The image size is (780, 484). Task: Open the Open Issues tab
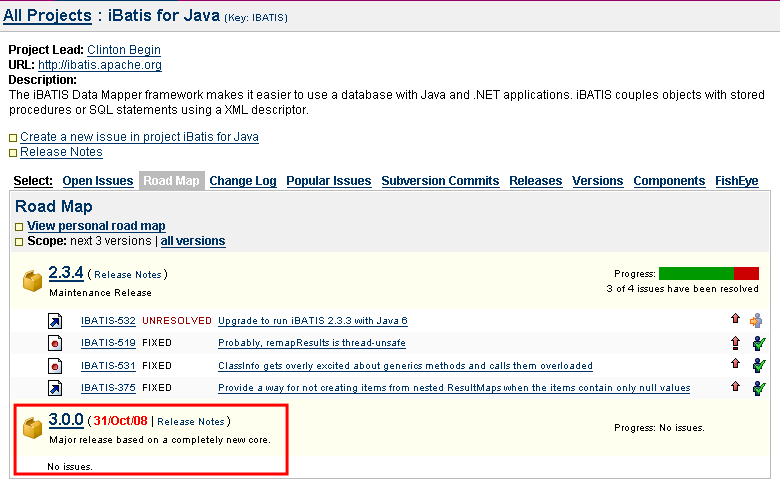(x=98, y=181)
